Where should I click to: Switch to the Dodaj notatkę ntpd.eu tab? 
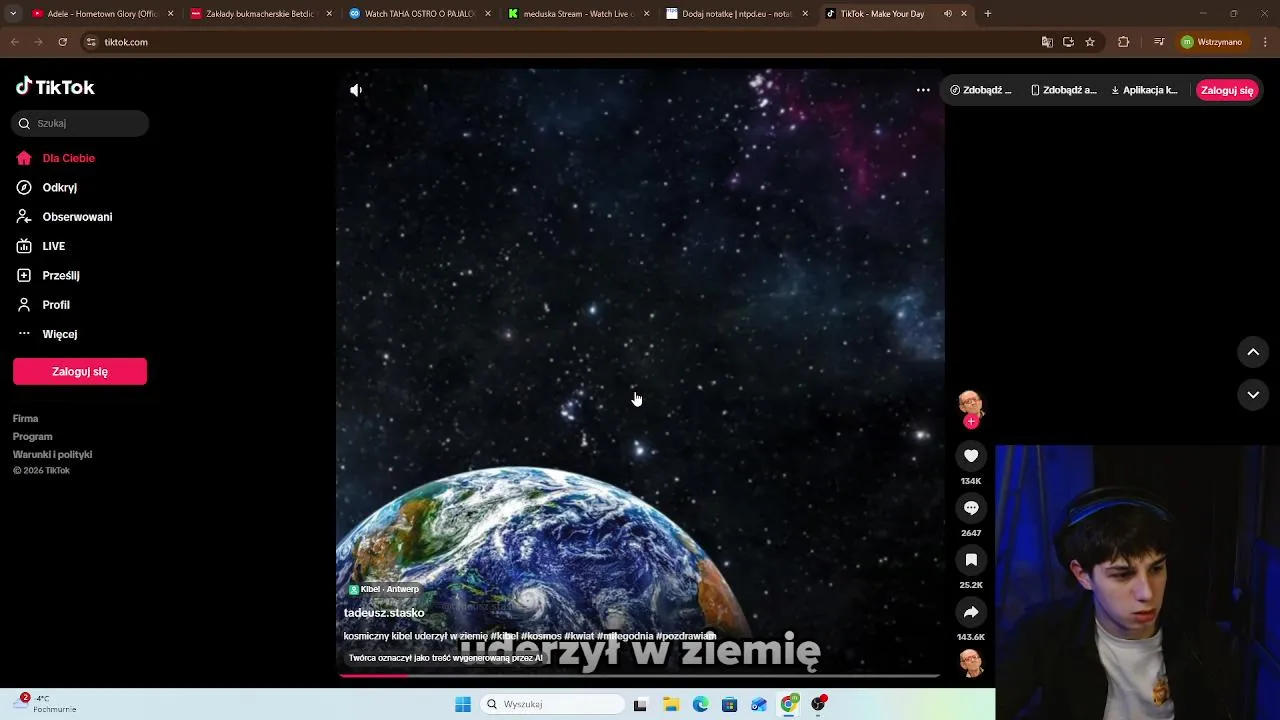737,14
